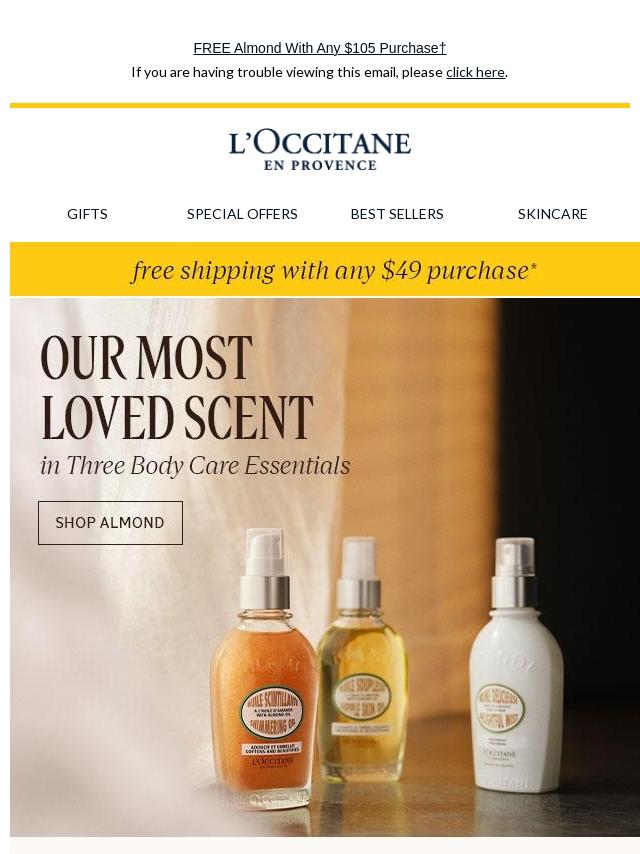The image size is (640, 854).
Task: Click the "Our Most Loved Scent" headline
Action: coord(176,387)
